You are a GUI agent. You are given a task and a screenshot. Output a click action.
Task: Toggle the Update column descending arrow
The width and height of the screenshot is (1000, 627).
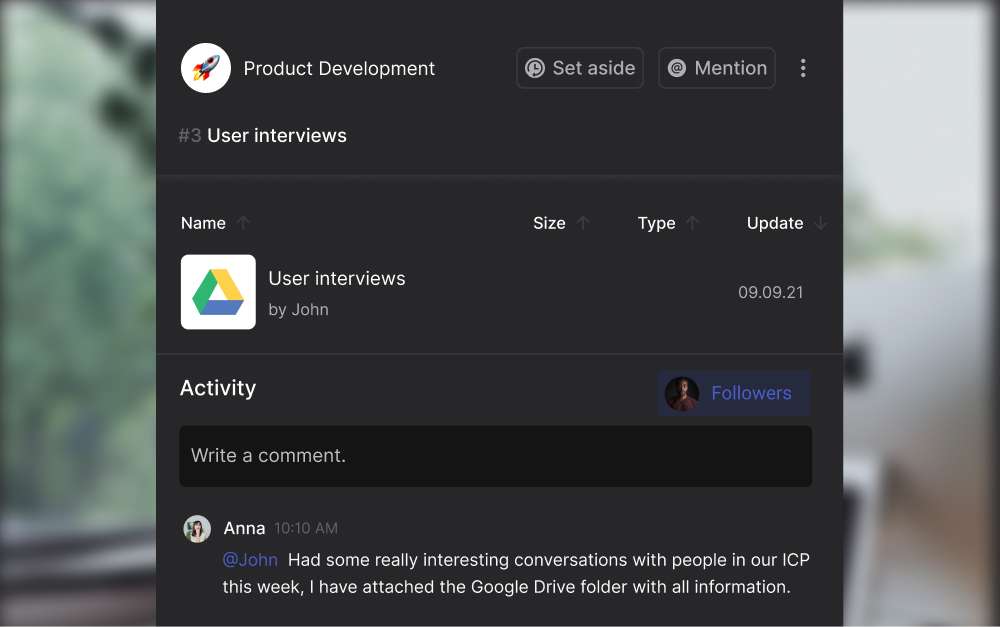point(821,223)
